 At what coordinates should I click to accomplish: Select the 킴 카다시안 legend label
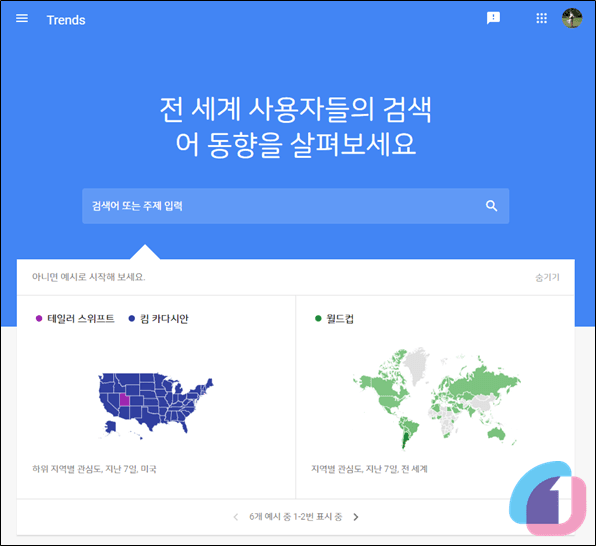(x=164, y=319)
